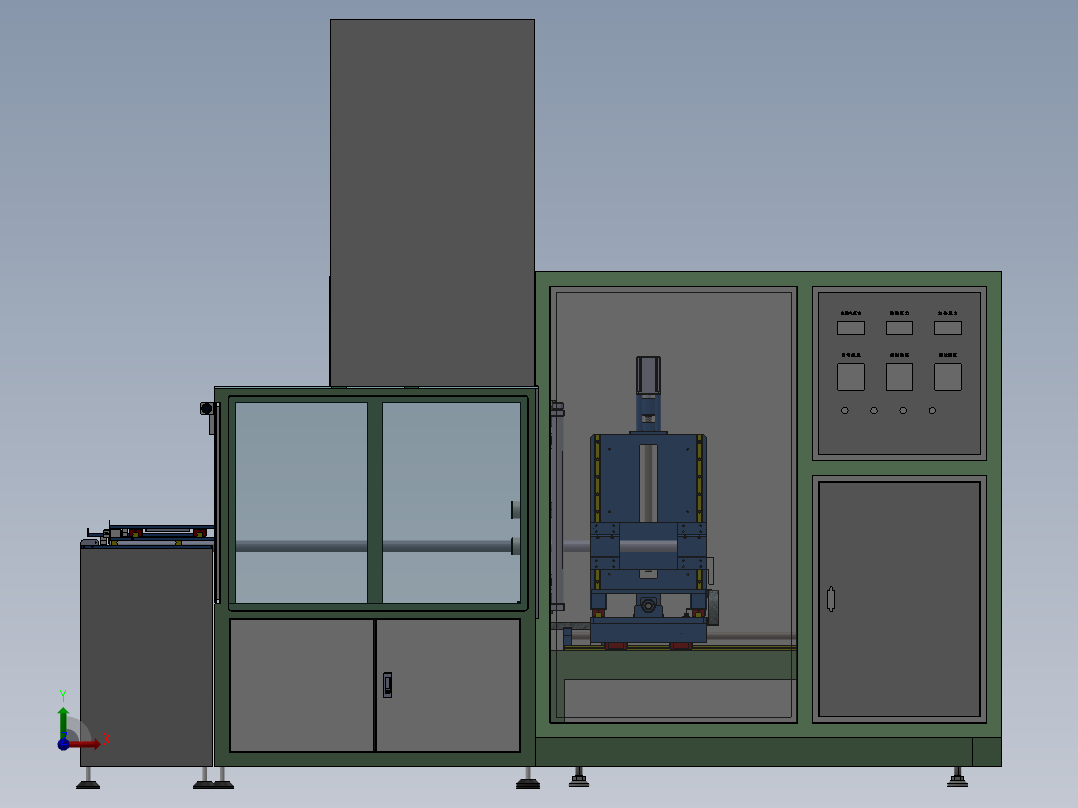Select the tall dark grey tower above the chamber

(x=432, y=203)
